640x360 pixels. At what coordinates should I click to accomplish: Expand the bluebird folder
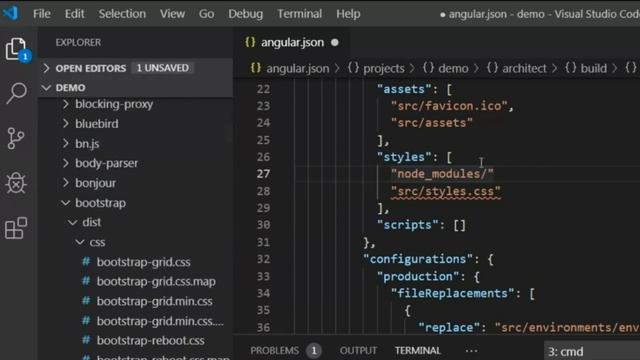(66, 123)
